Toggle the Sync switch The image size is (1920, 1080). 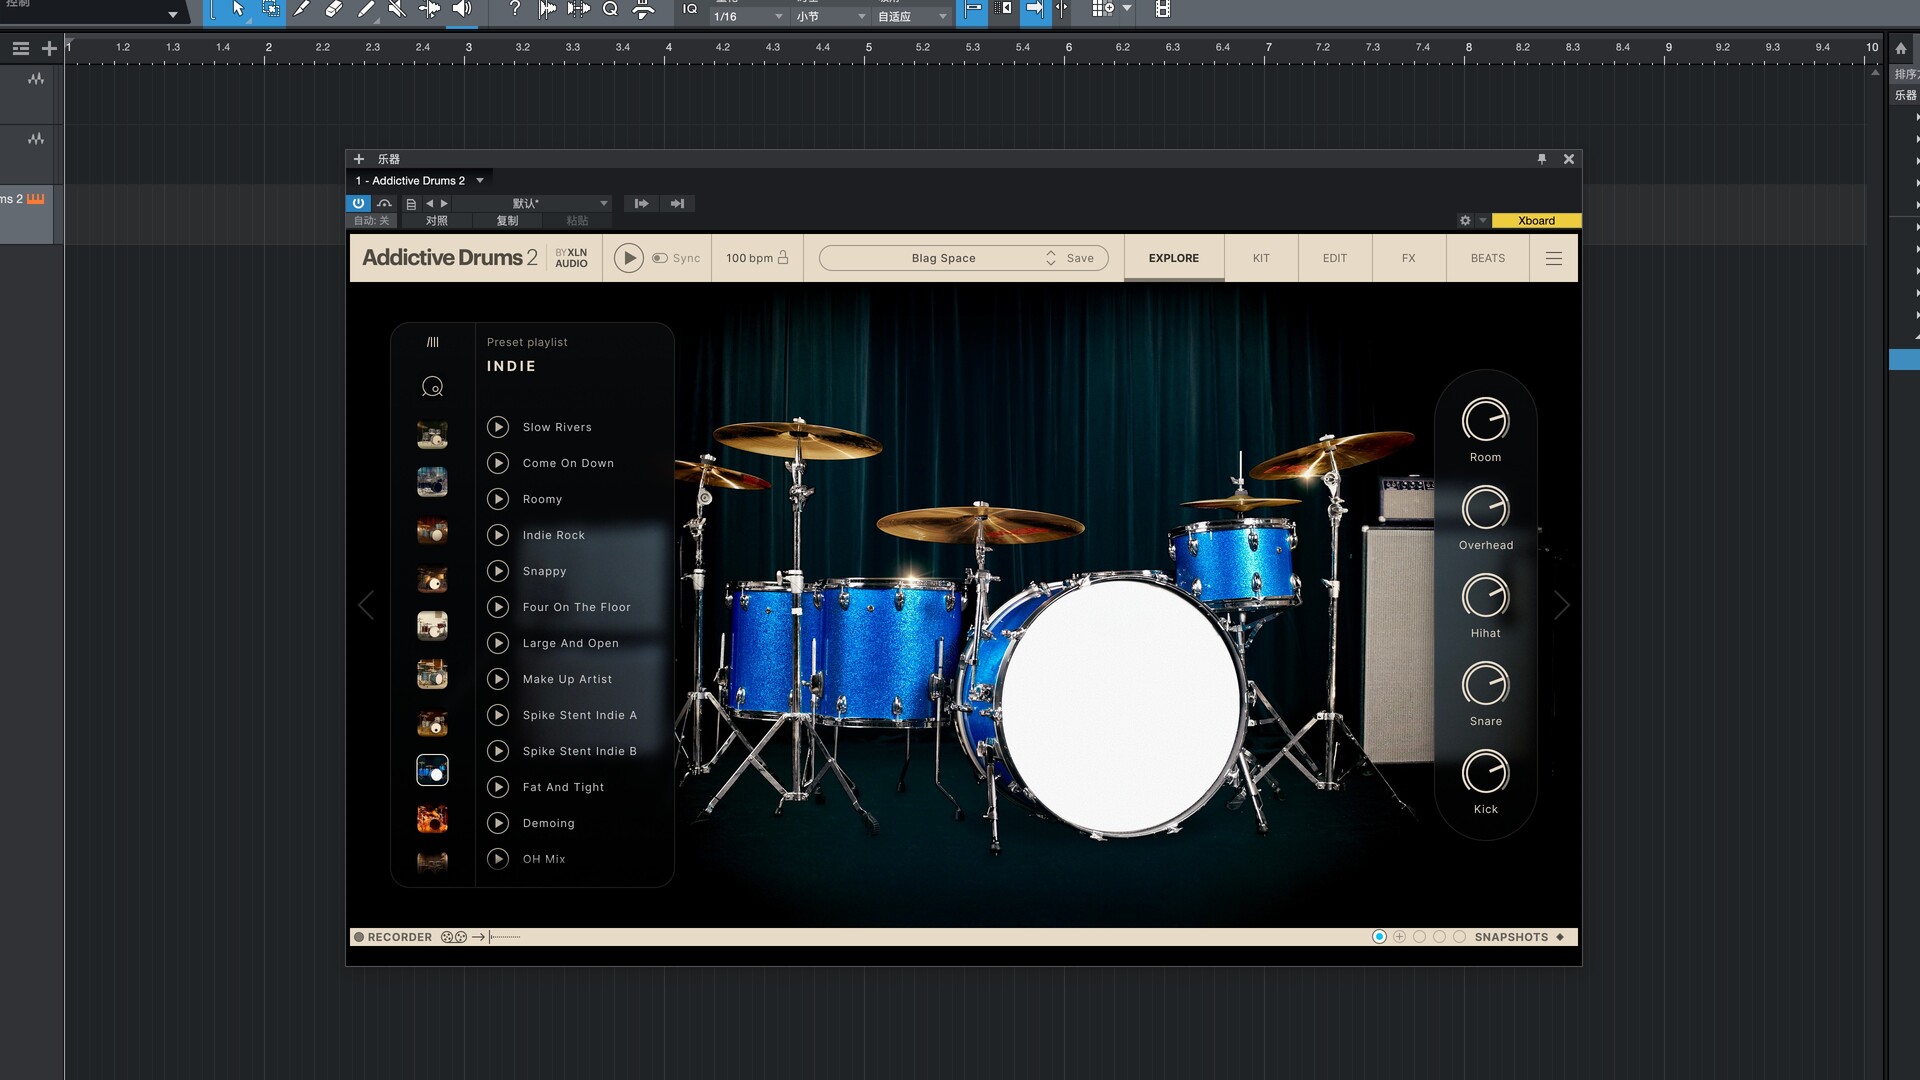coord(660,258)
